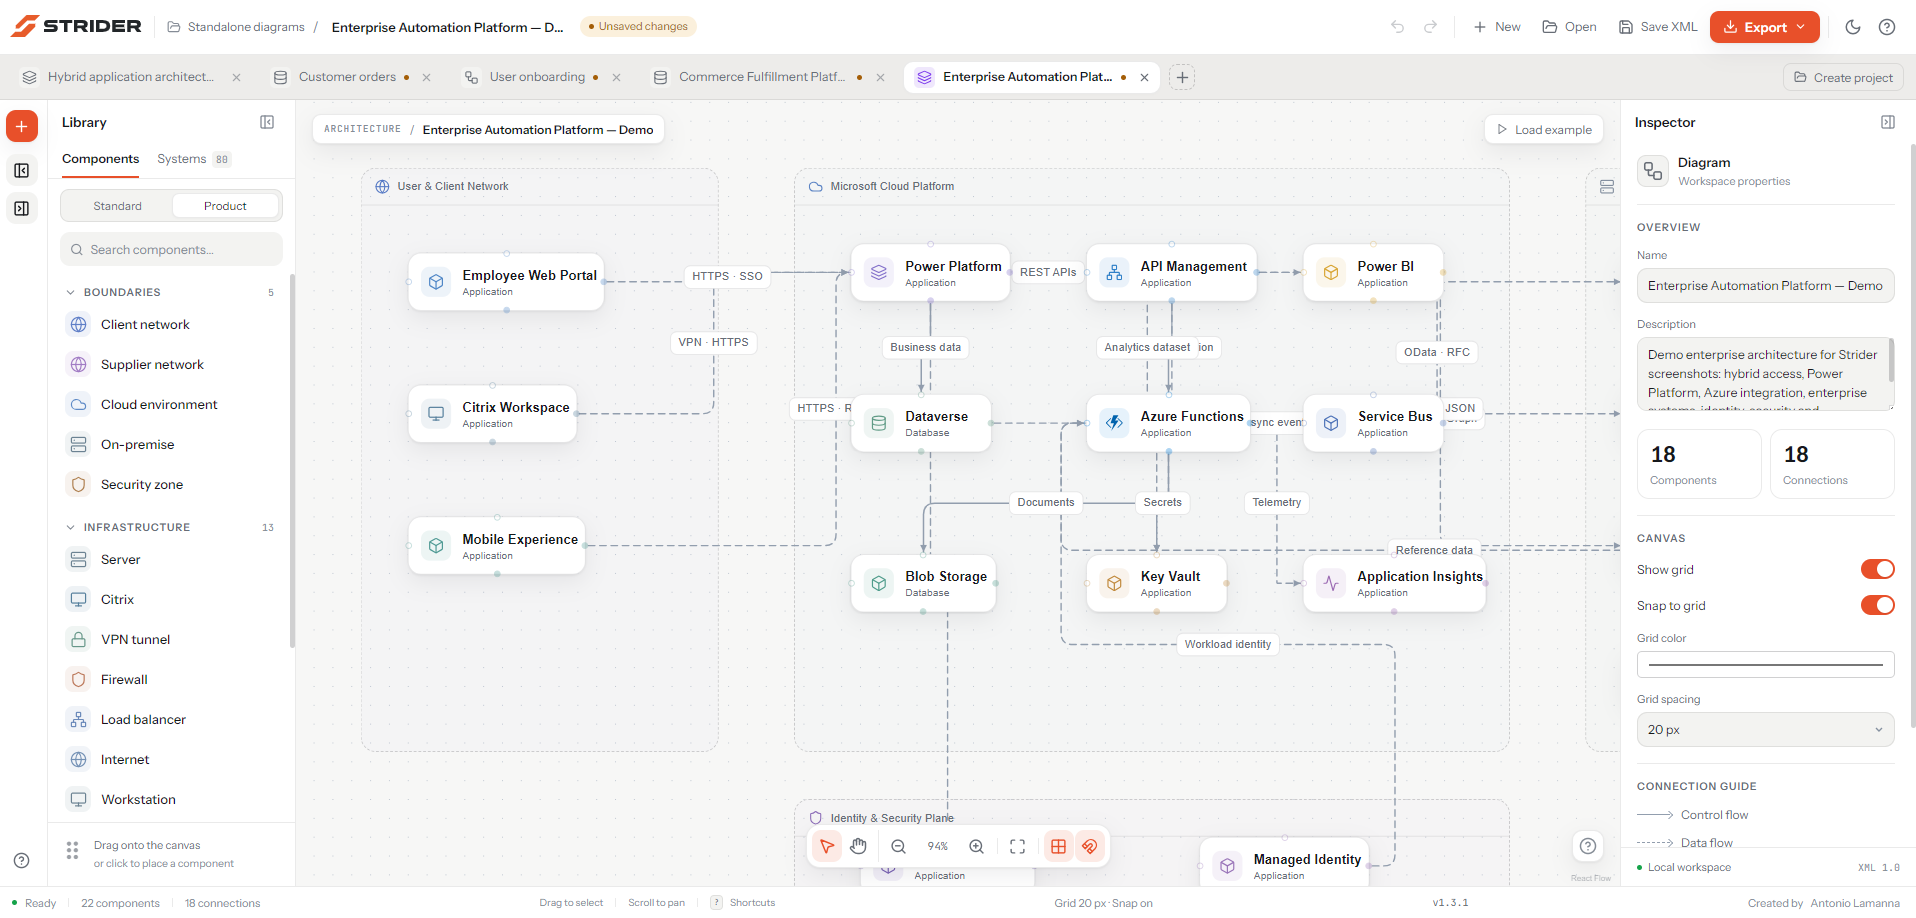Edit the diagram Name field

[1765, 285]
